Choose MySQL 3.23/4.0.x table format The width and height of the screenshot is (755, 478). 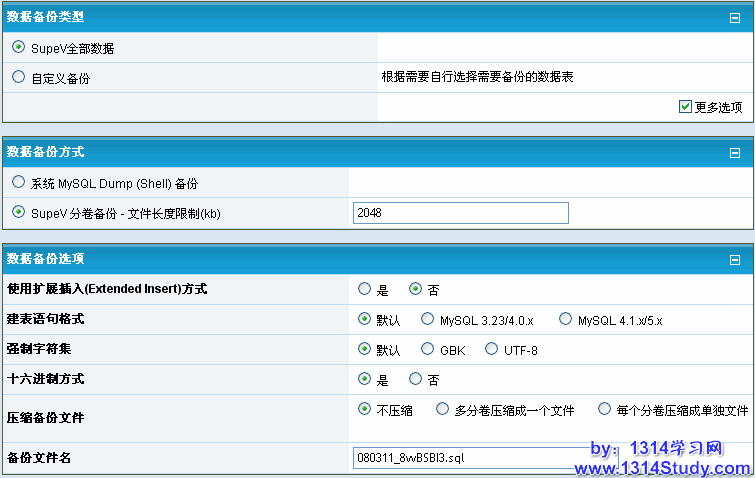point(428,320)
